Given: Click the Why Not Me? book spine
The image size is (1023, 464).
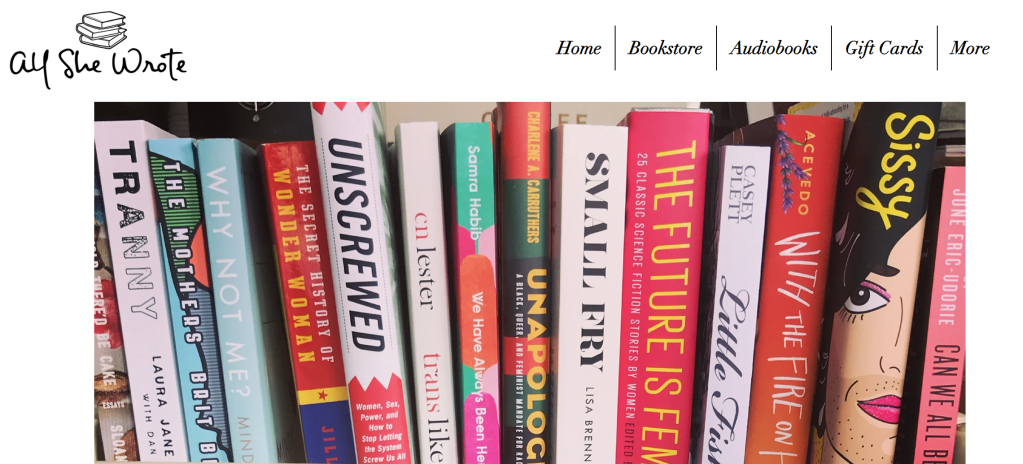Looking at the screenshot, I should (236, 300).
